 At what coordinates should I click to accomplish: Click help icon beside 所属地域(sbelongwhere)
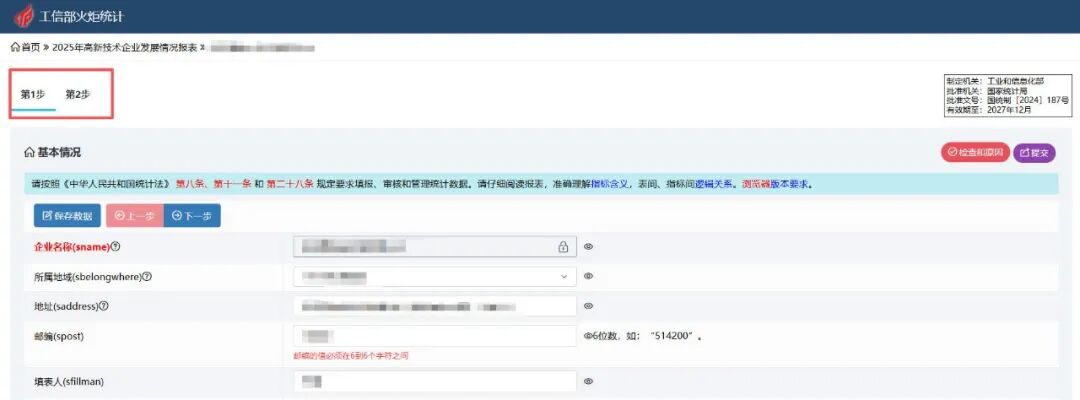click(x=147, y=277)
